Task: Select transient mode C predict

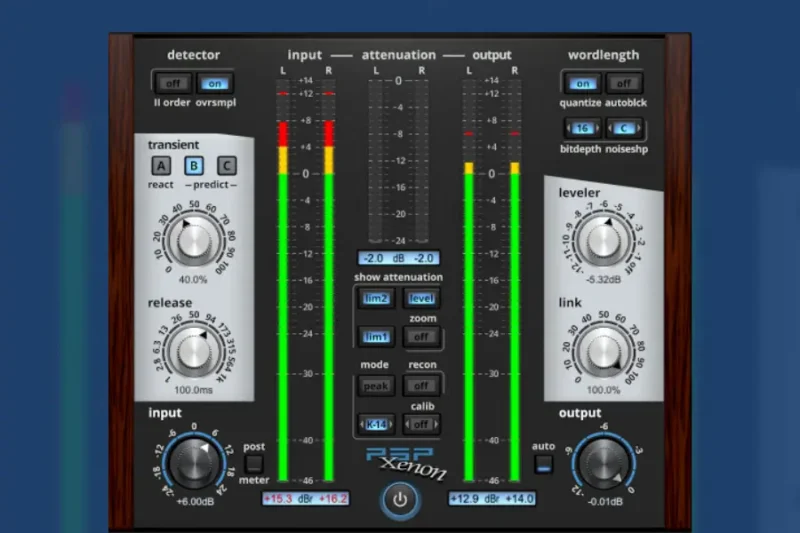Action: tap(227, 166)
